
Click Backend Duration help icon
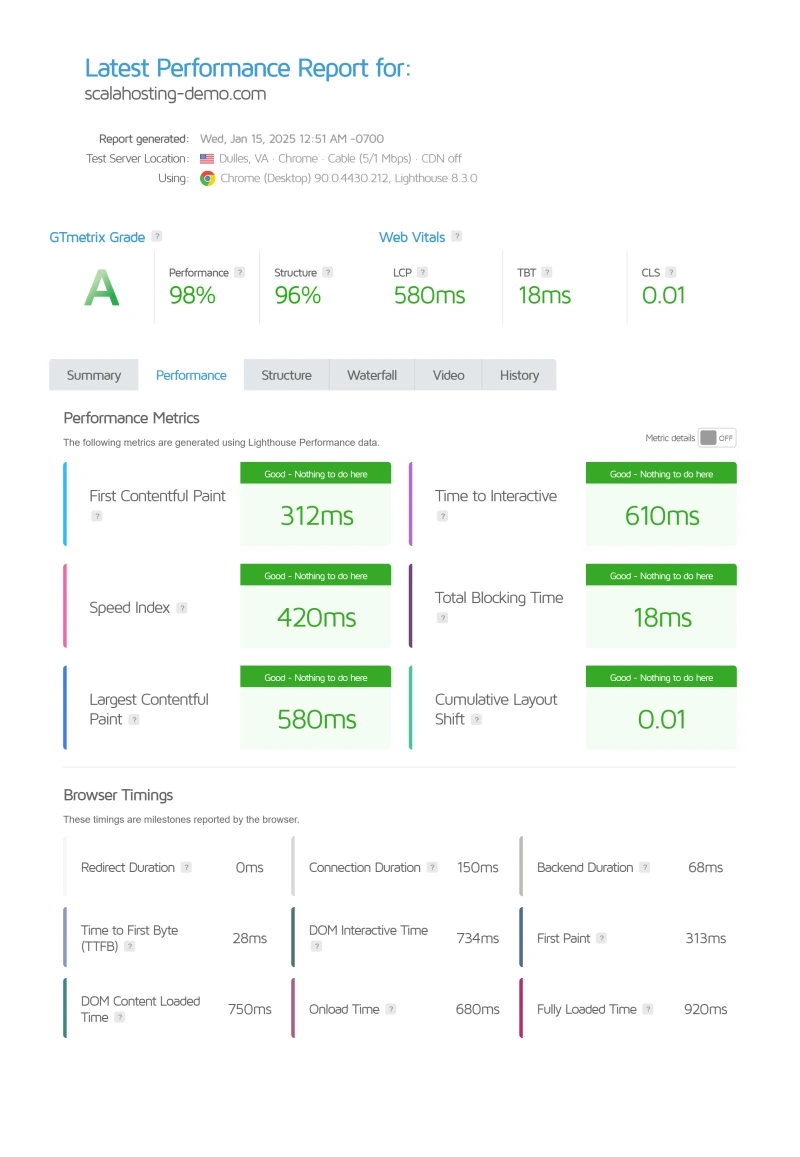[645, 868]
